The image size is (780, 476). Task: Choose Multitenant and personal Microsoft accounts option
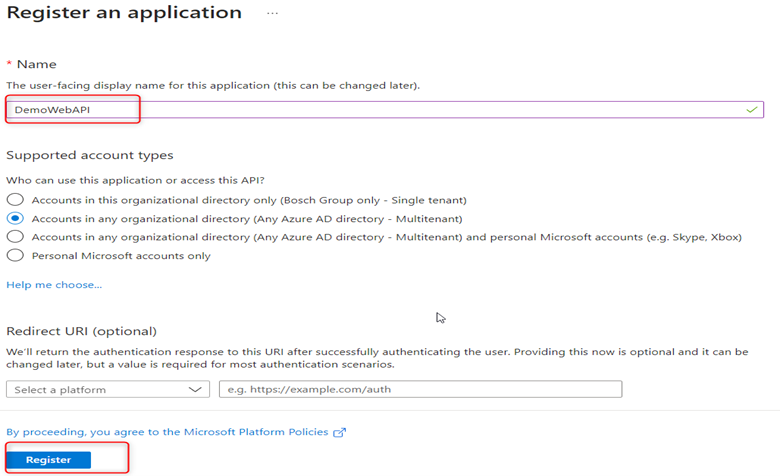click(x=15, y=237)
